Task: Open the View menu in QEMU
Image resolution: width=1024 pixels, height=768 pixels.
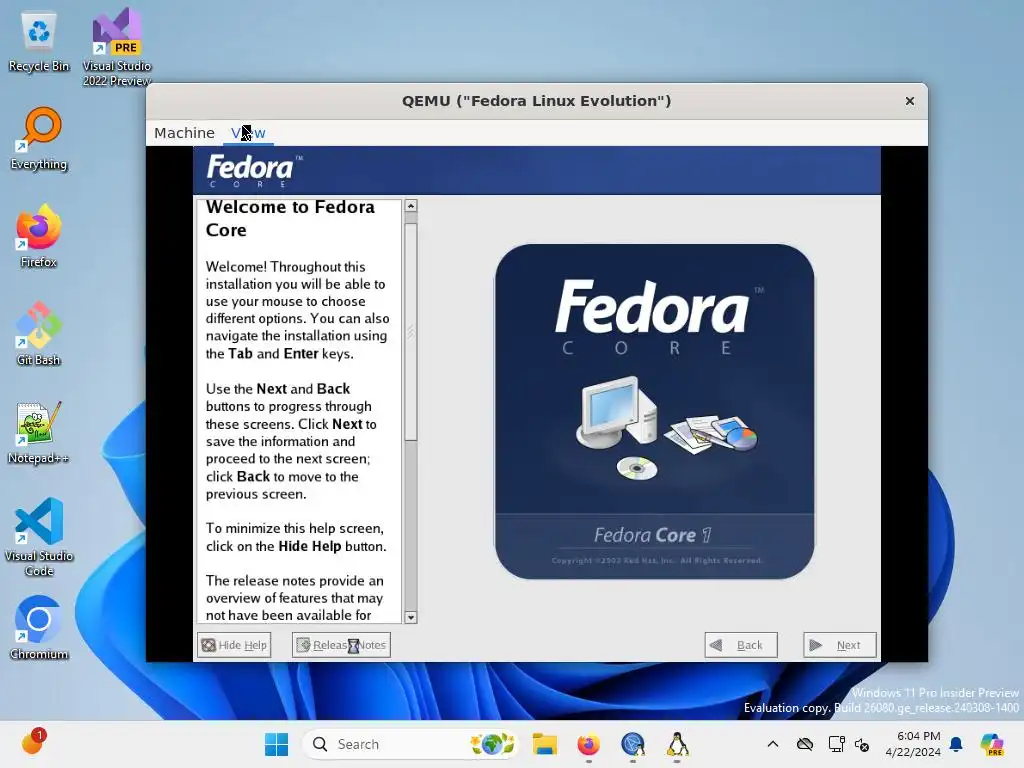Action: pos(248,133)
